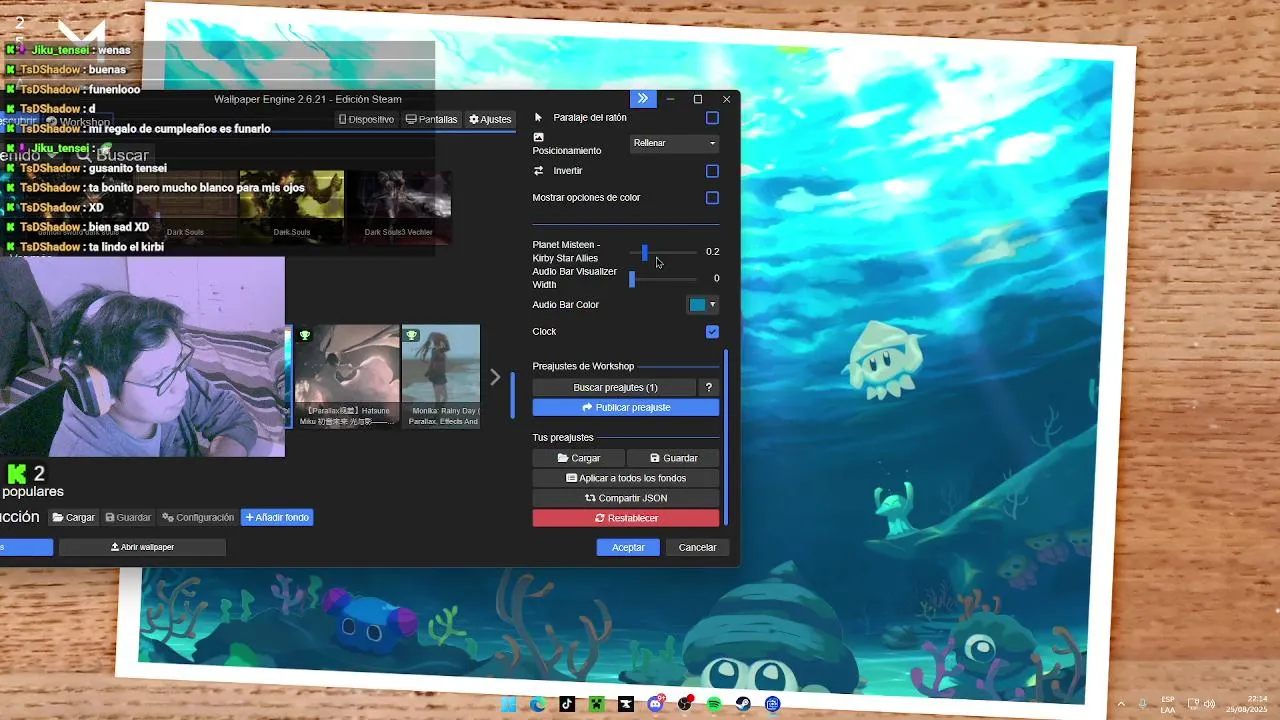Open the network status tray icon
This screenshot has width=1280, height=720.
[1192, 704]
